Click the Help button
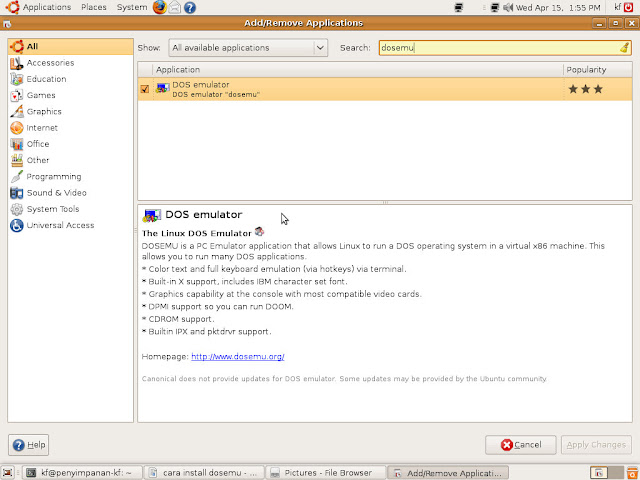Viewport: 640px width, 480px height. (x=29, y=444)
